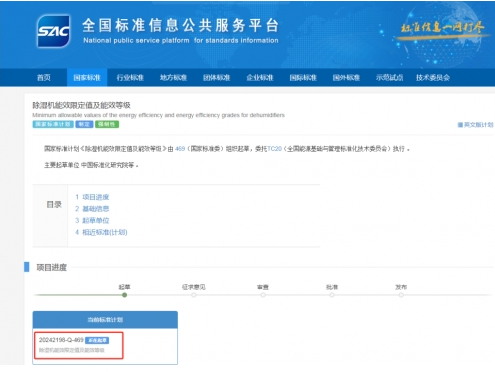
Task: Select the 当前标准计划 panel header
Action: click(x=105, y=320)
